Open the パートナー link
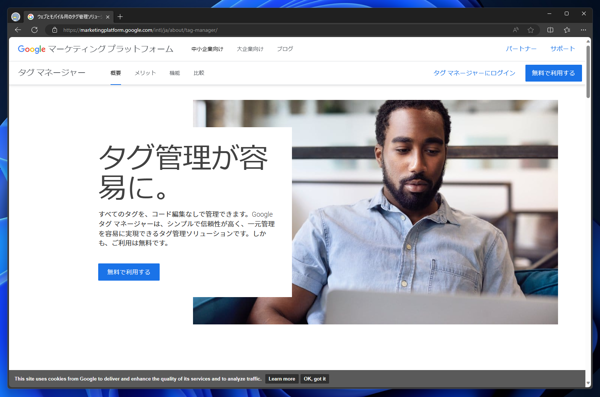600x397 pixels. coord(521,49)
